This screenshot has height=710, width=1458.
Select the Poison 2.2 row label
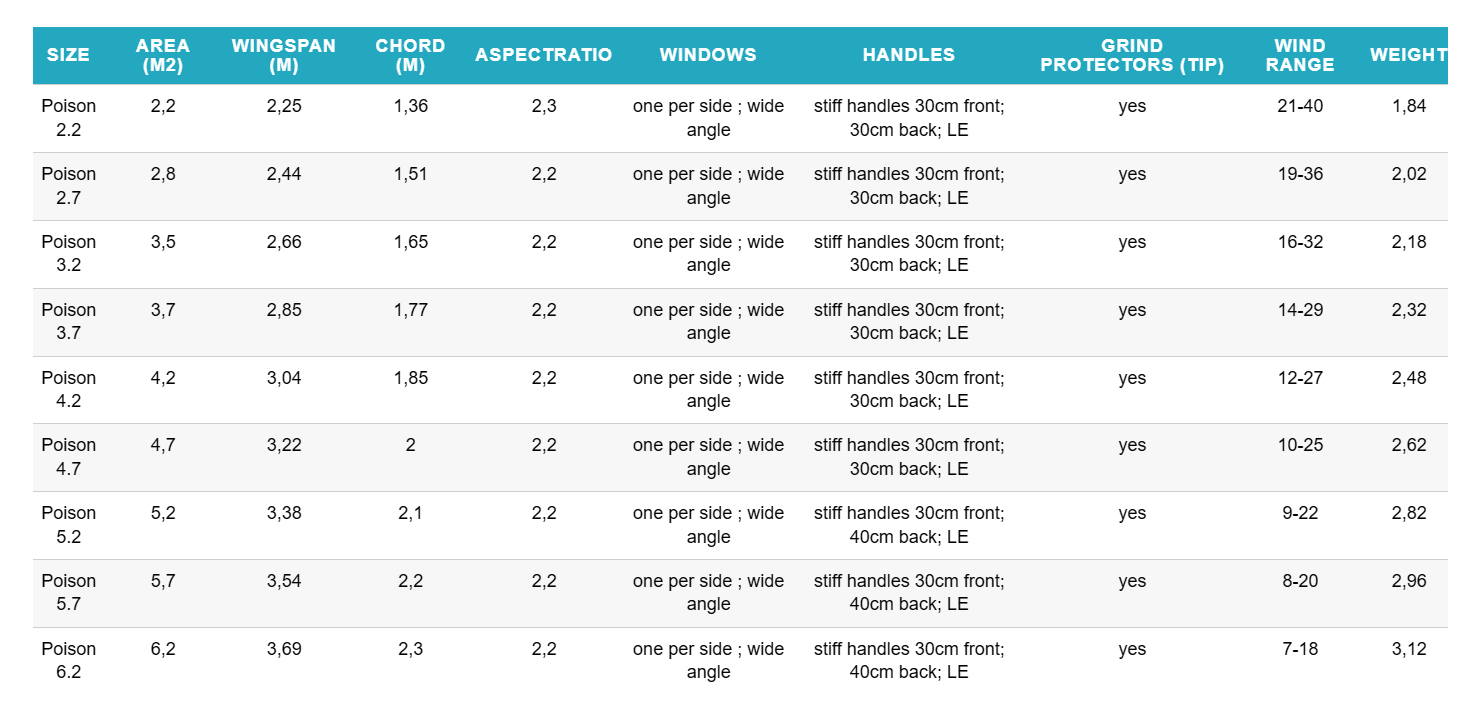68,118
